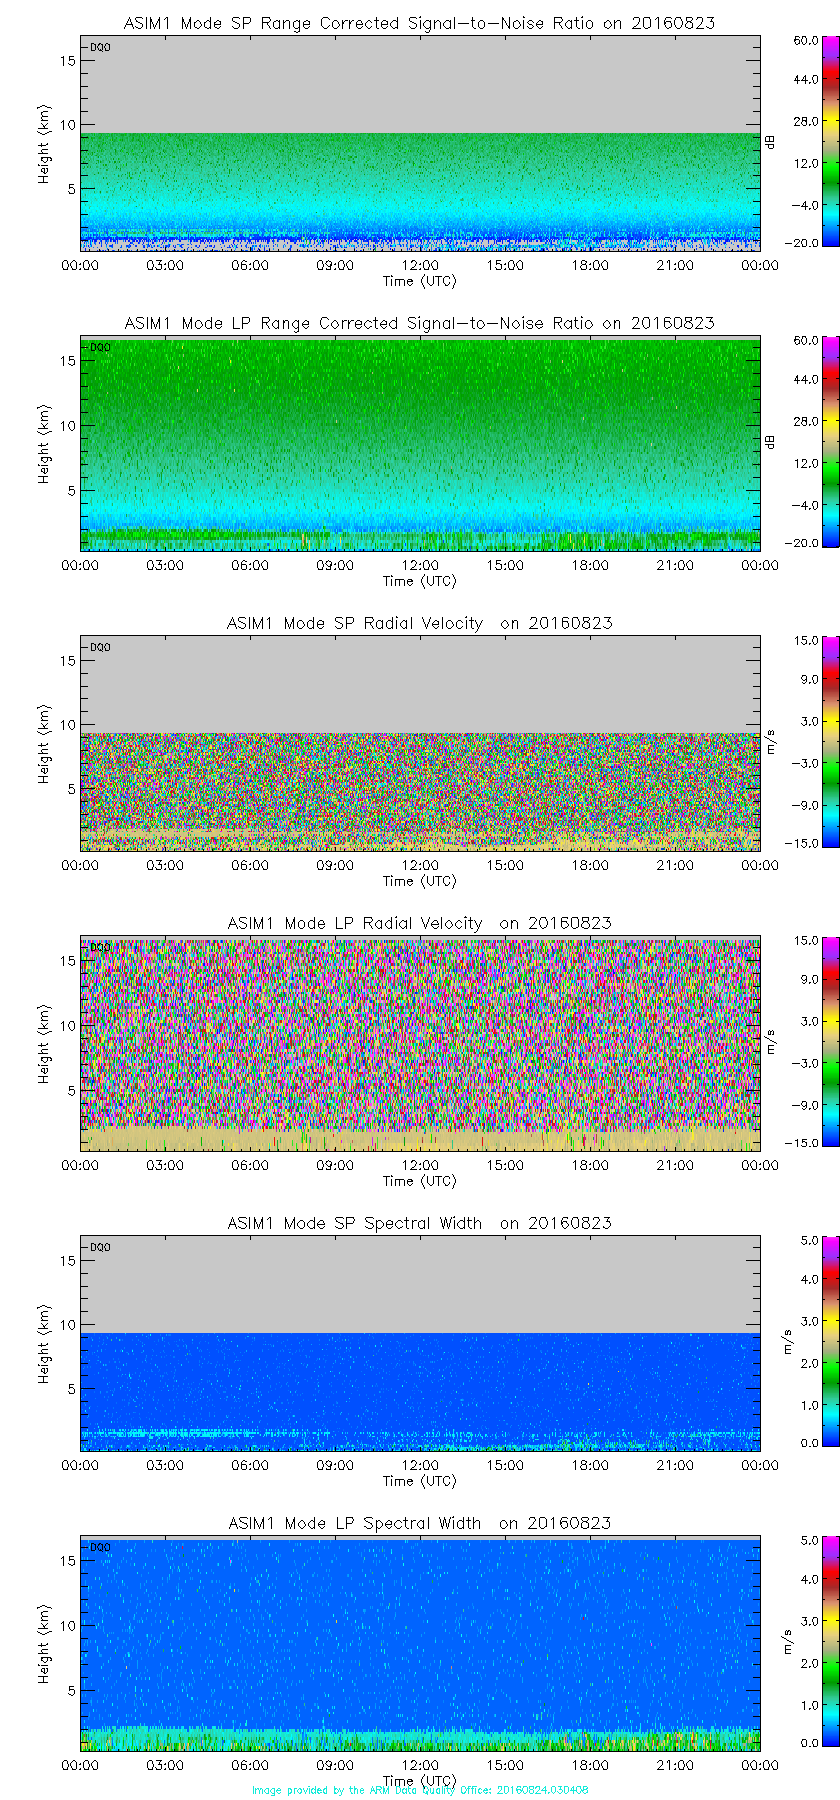Click Time (UTC) label under LP Signal-to-Noise plot

coord(419,581)
